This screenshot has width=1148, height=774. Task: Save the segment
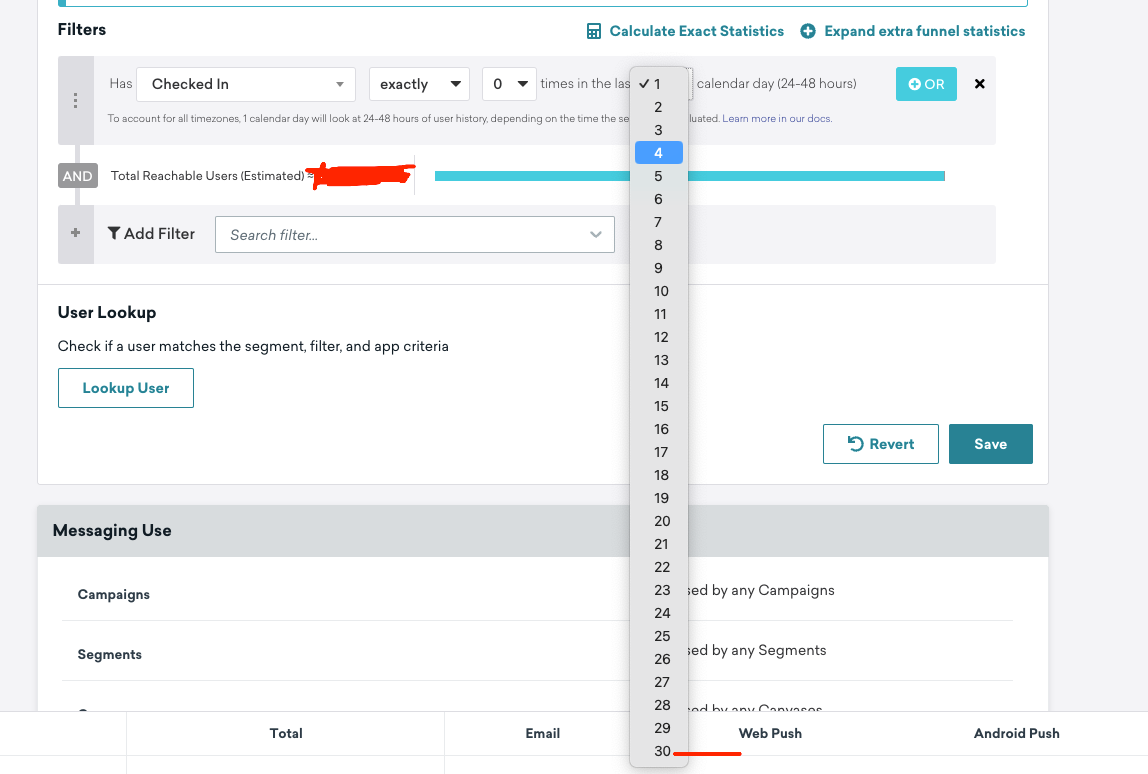991,444
